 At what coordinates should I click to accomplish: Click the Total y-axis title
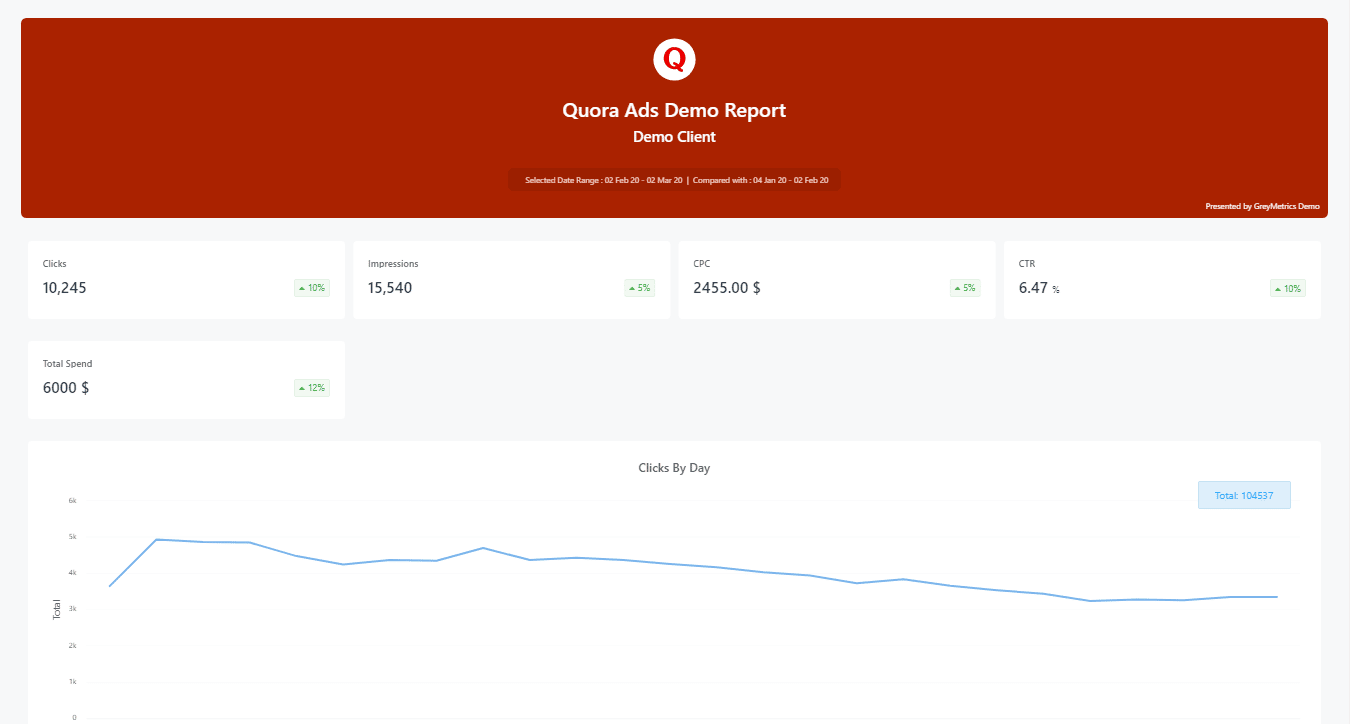coord(57,609)
